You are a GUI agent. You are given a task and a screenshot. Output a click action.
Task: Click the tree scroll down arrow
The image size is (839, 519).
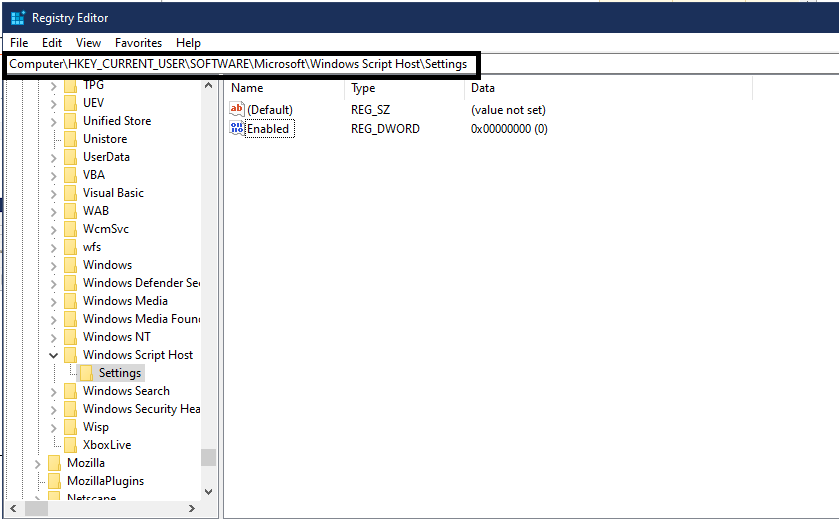pos(209,492)
